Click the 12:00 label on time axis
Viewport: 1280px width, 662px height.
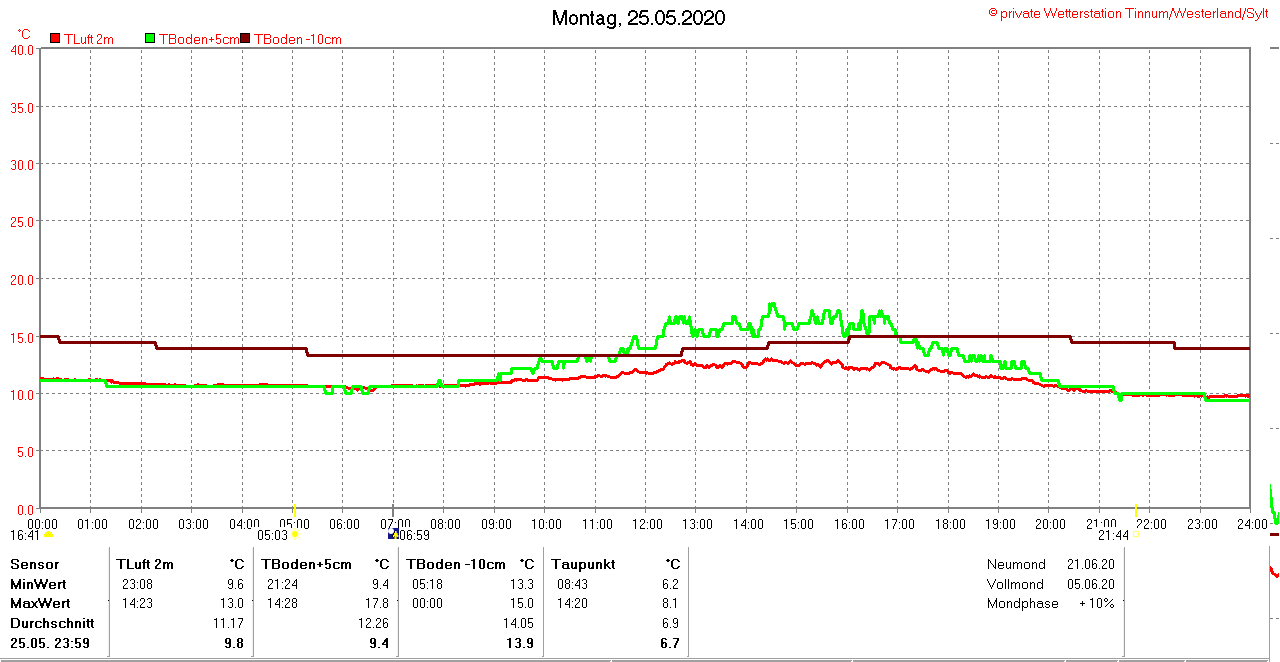click(x=647, y=524)
